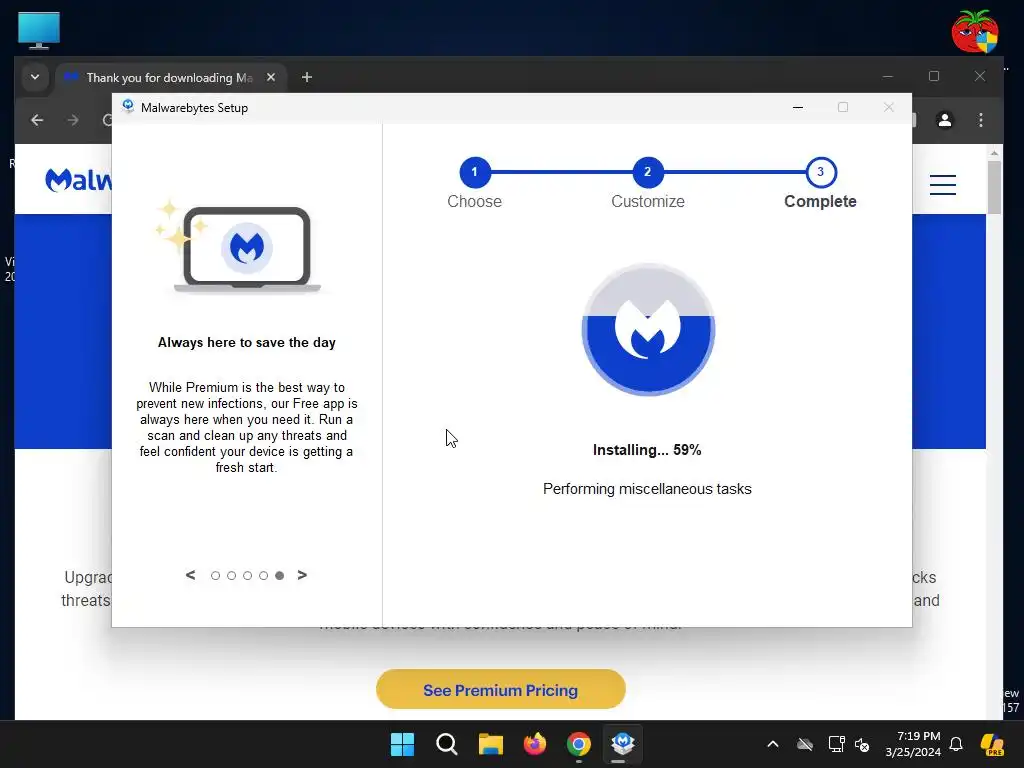The width and height of the screenshot is (1024, 768).
Task: Click the Malwarebytes installing progress logo
Action: click(648, 329)
